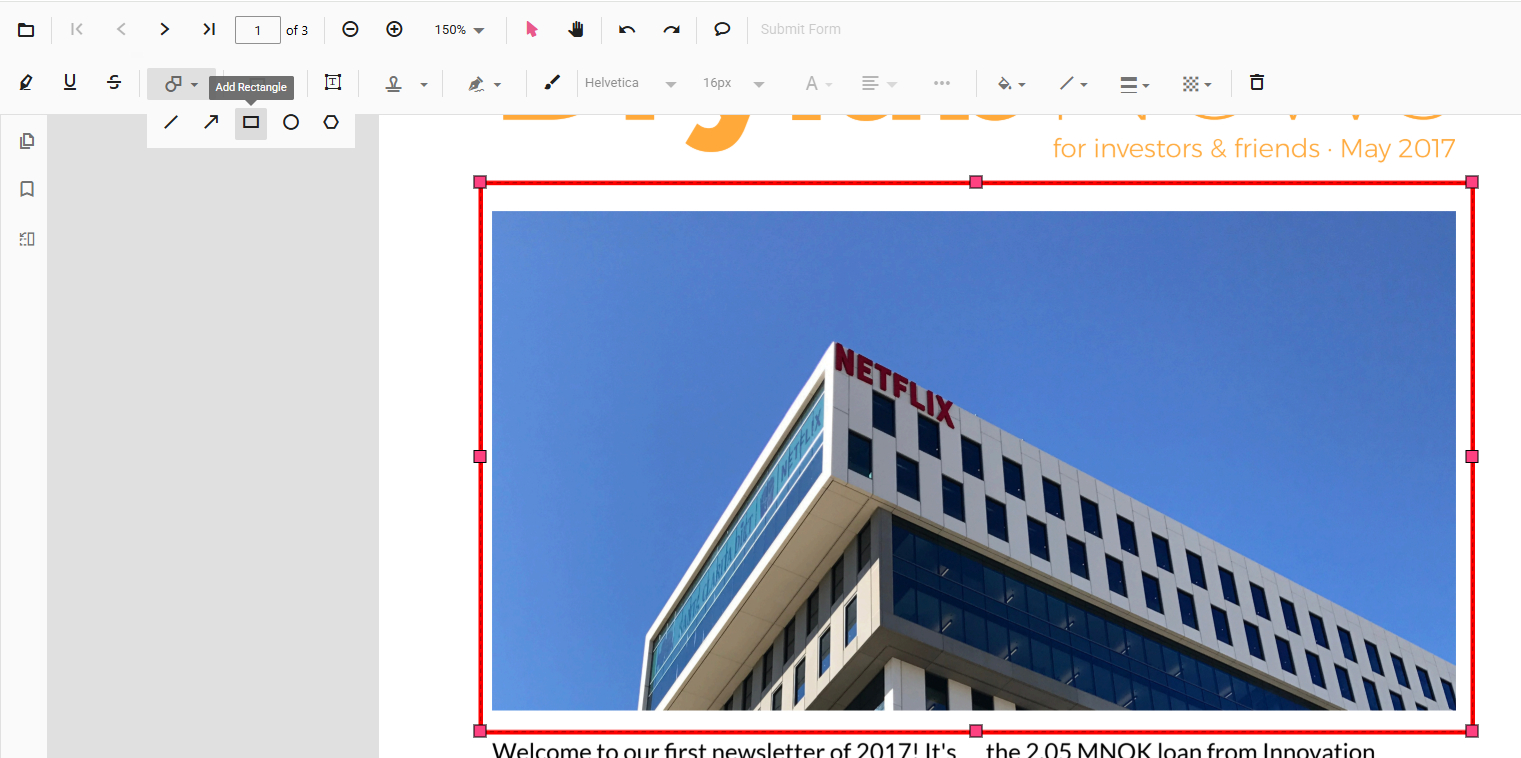Zoom out with the minus icon
Screen dimensions: 1521x758
coord(350,29)
